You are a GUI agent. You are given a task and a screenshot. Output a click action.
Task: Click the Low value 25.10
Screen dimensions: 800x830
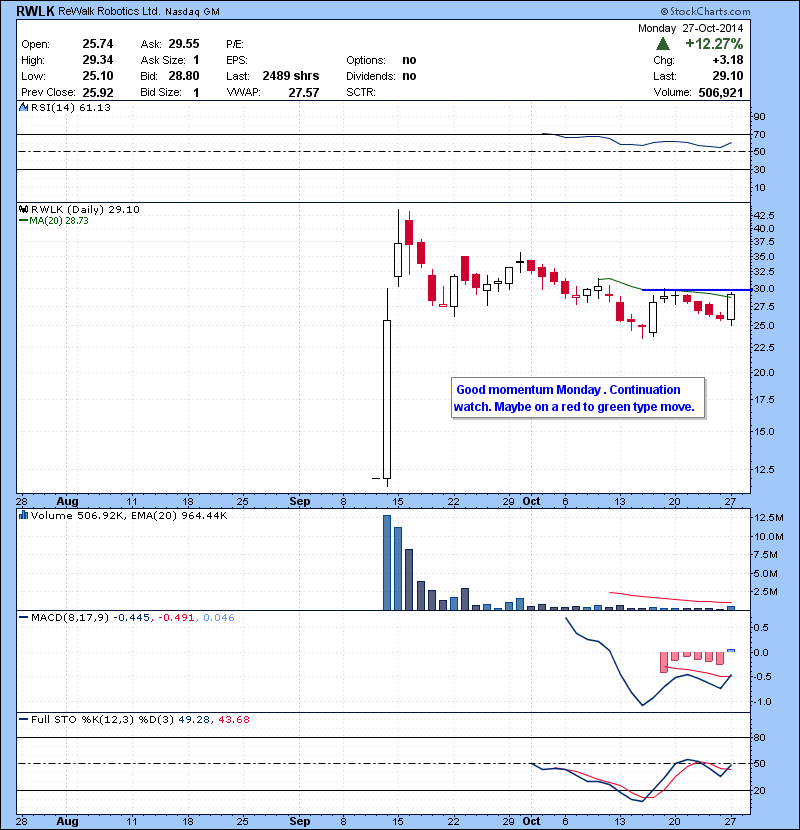(x=98, y=76)
